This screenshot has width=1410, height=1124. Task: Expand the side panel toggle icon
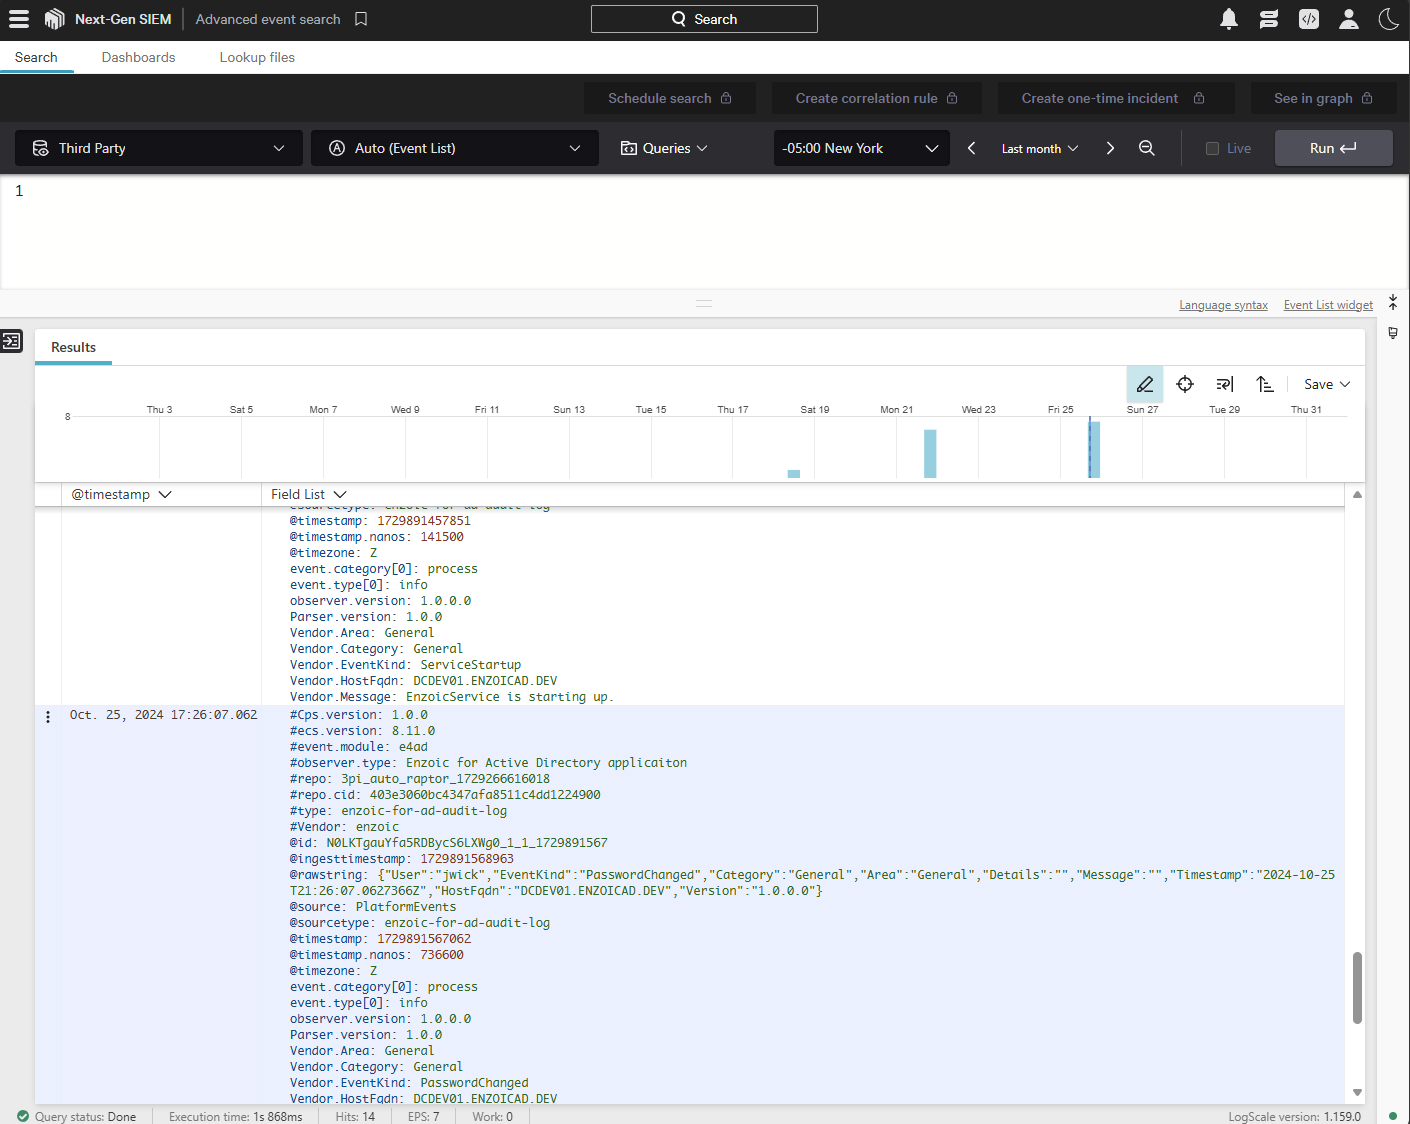tap(12, 341)
